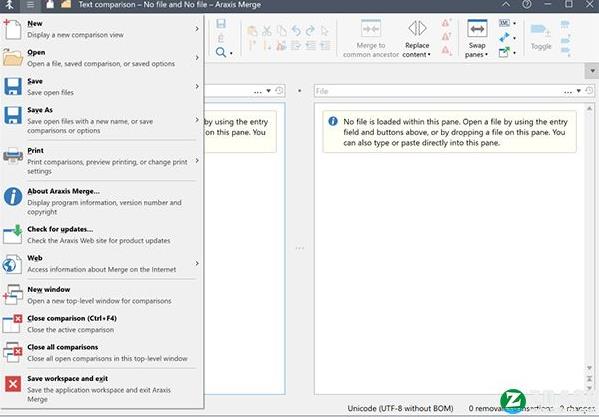This screenshot has height=417, width=599.
Task: Click the top bookmark flag icon
Action: click(x=565, y=25)
